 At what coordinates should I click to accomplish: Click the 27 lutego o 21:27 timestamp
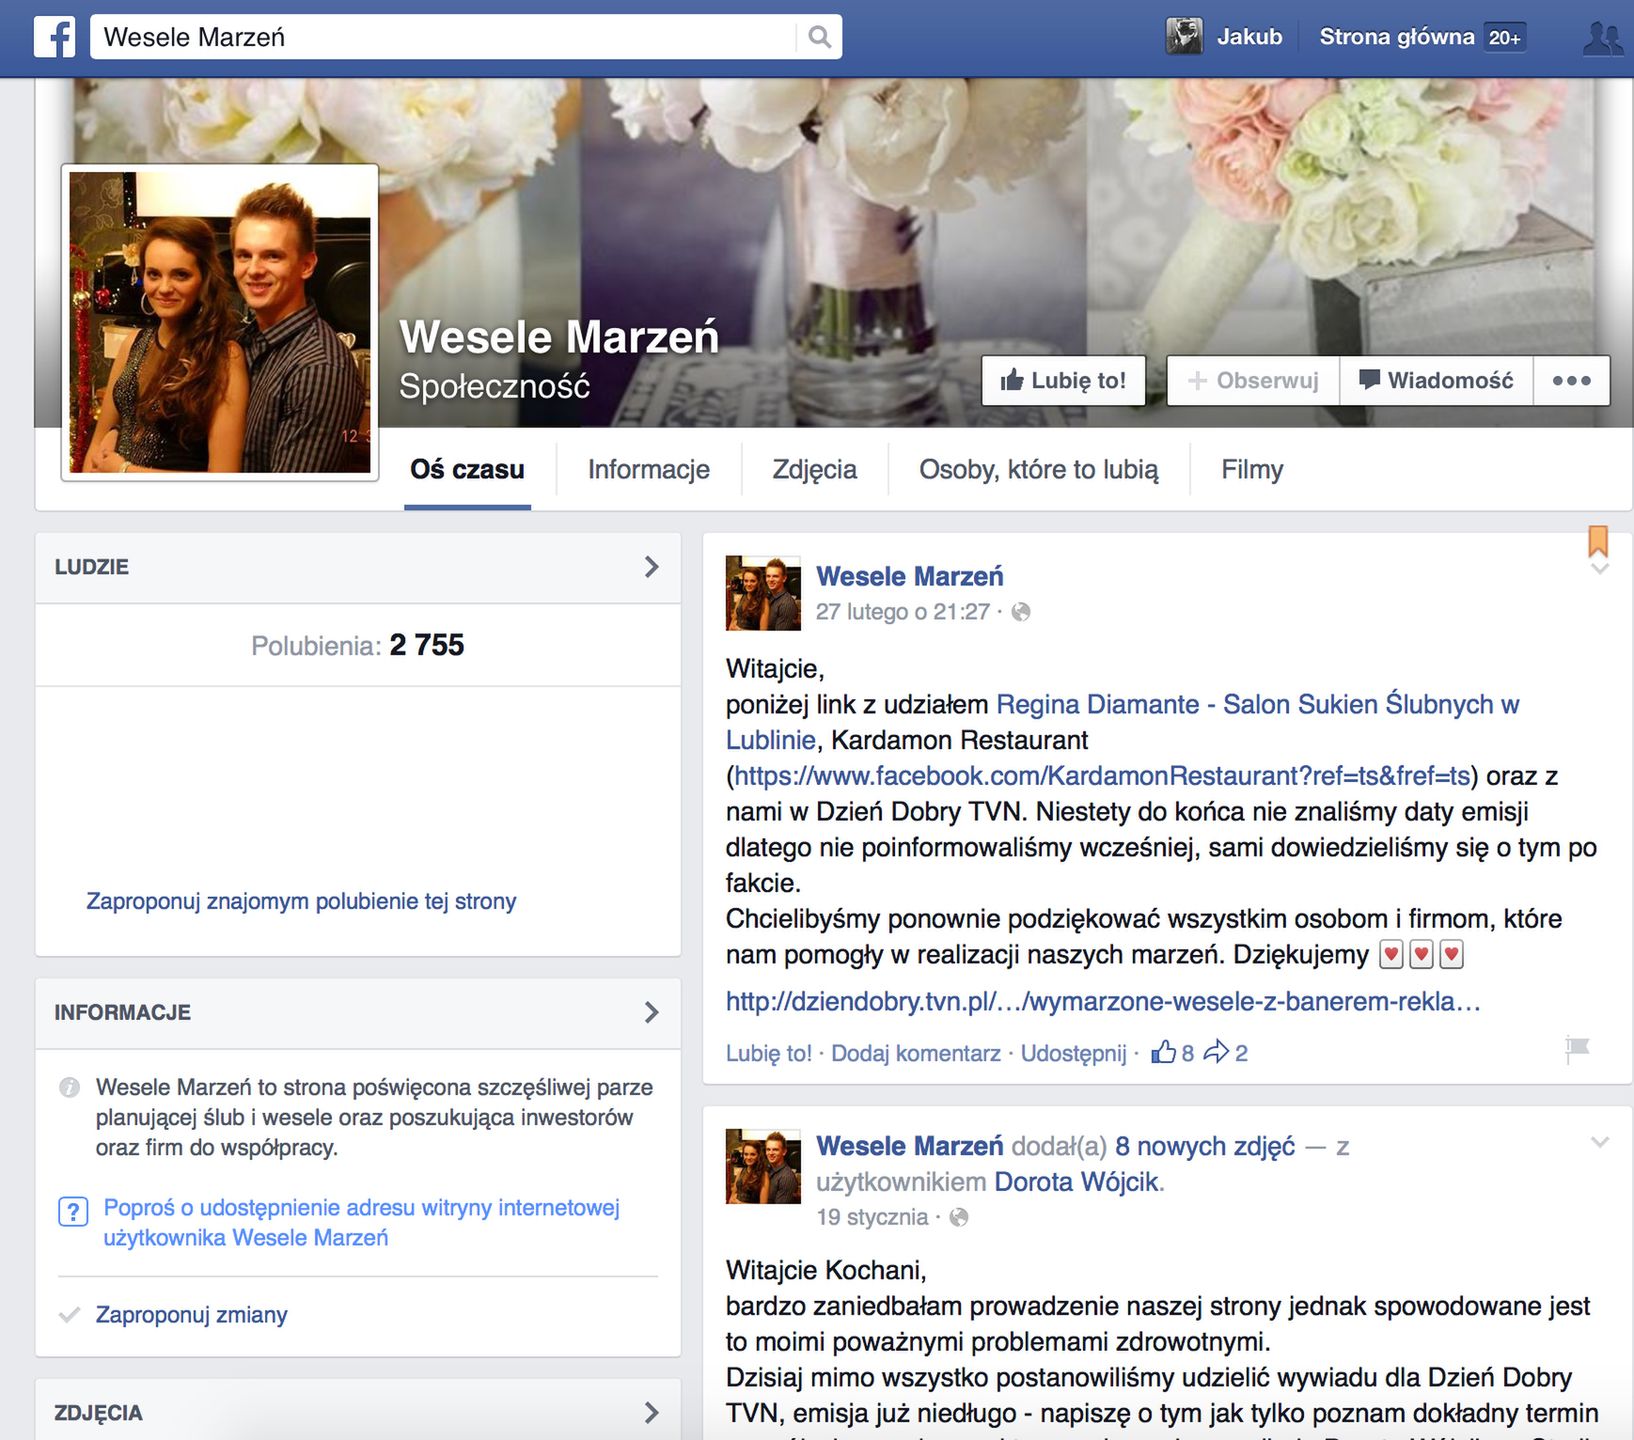pyautogui.click(x=903, y=612)
